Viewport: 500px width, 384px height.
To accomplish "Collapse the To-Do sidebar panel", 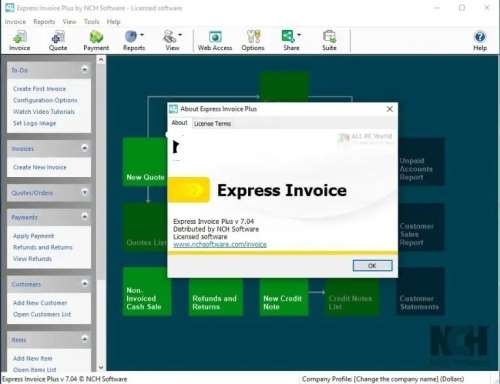I will point(84,69).
